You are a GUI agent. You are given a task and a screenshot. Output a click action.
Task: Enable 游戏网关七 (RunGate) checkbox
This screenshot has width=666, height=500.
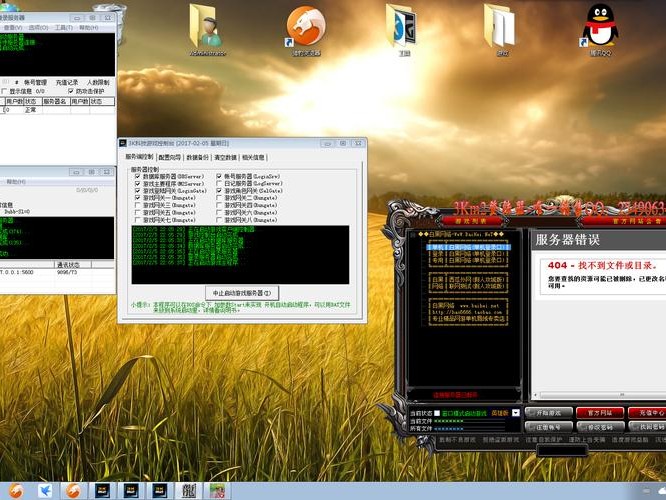[x=137, y=220]
